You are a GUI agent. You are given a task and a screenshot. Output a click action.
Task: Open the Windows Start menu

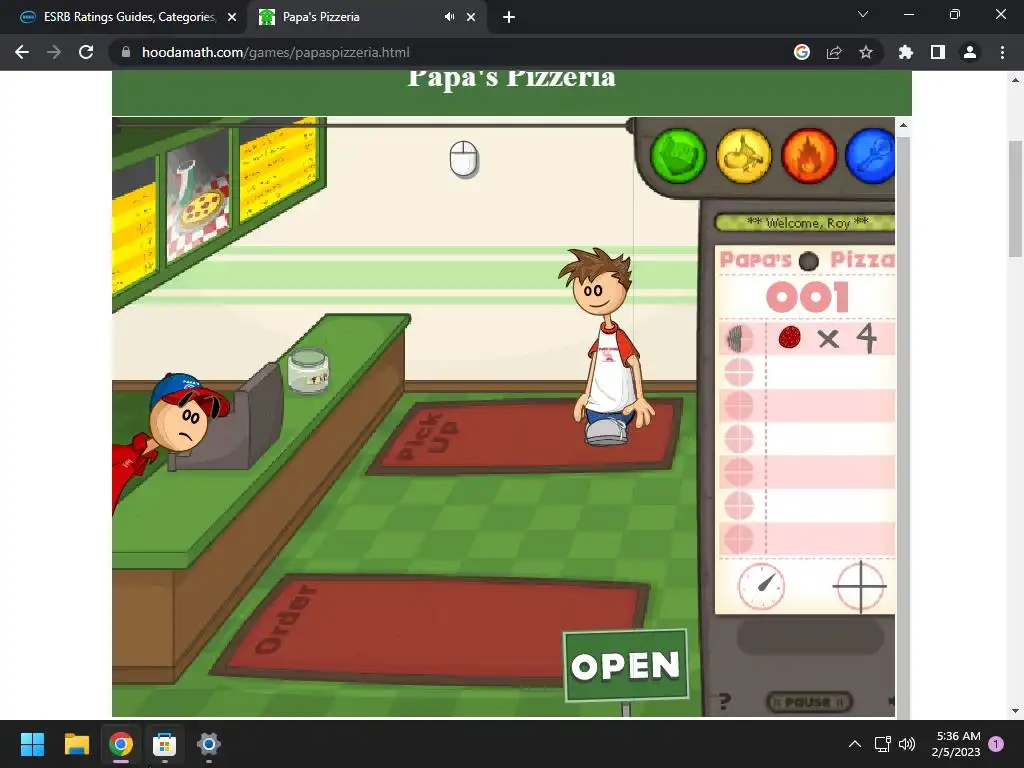pos(32,744)
